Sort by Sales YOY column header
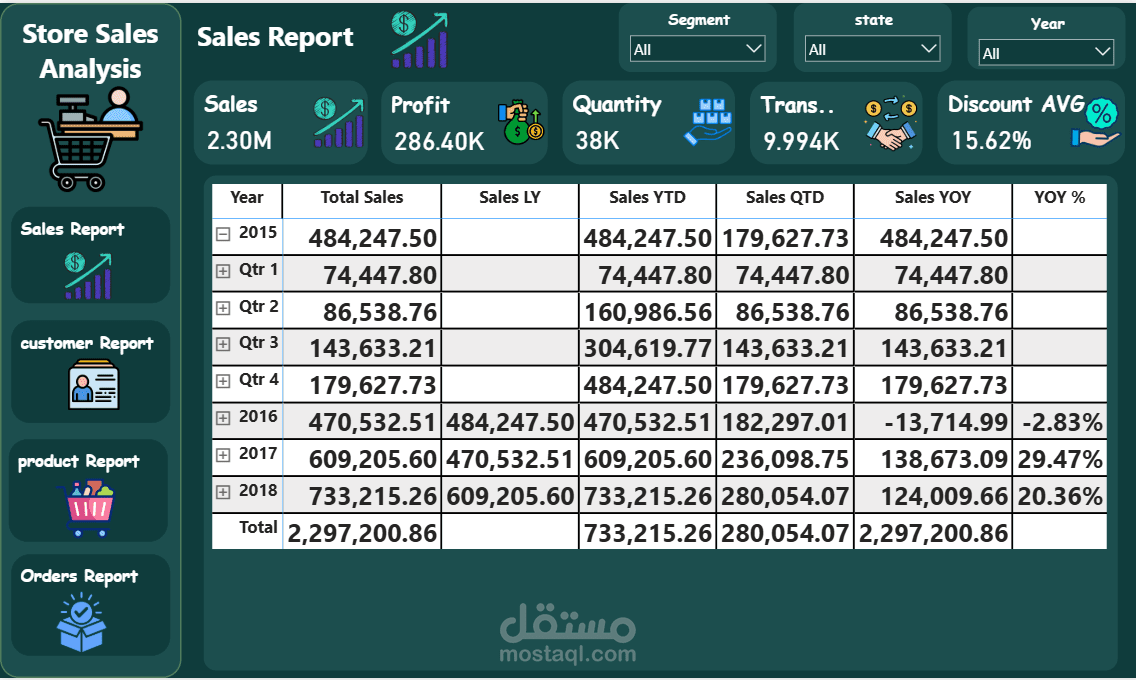Viewport: 1136px width, 680px height. coord(932,197)
